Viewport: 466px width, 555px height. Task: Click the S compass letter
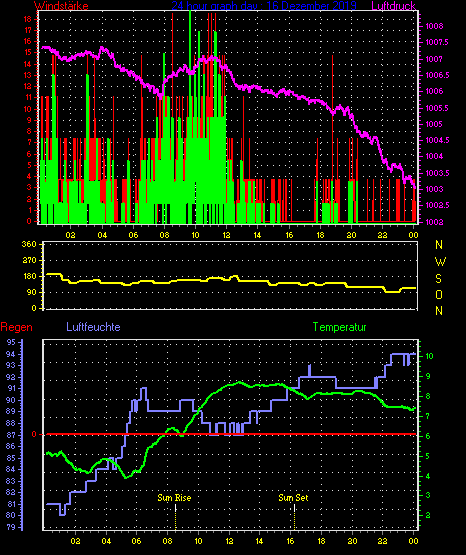pos(438,279)
